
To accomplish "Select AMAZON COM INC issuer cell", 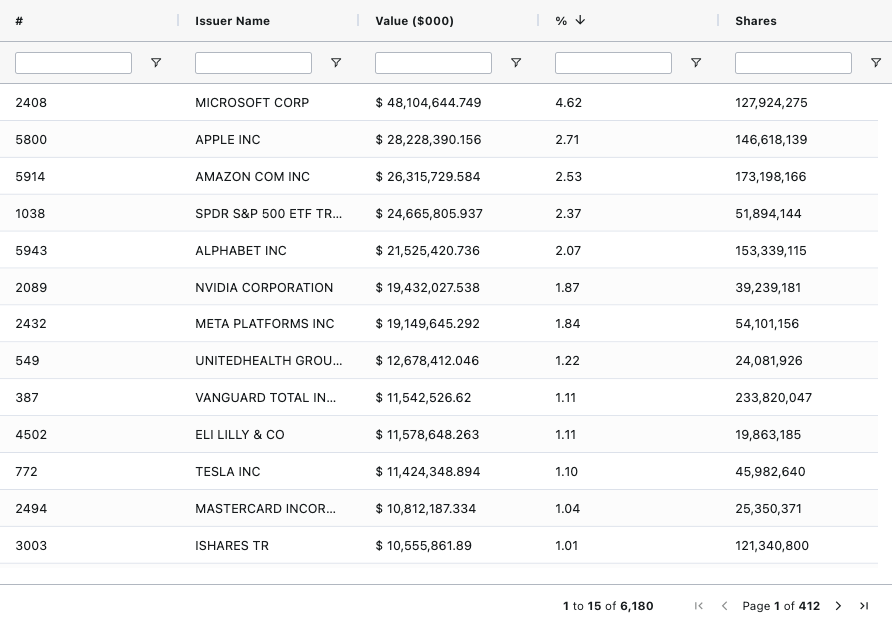I will click(x=253, y=176).
